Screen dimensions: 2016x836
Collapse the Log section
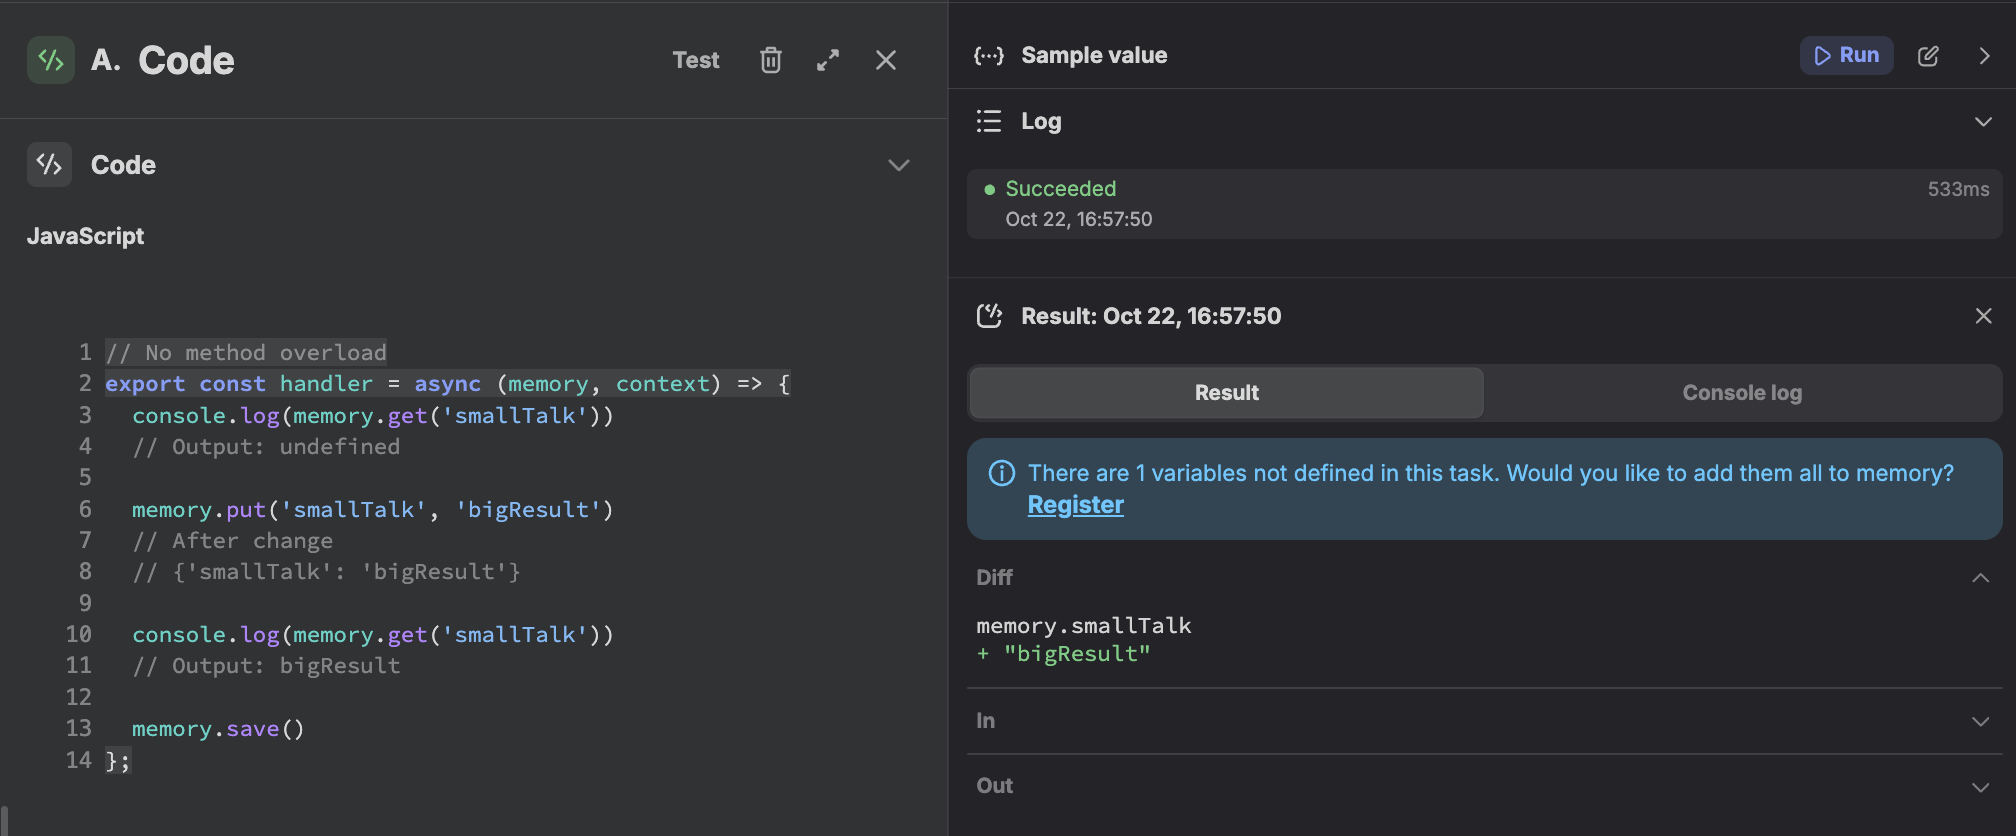click(x=1982, y=121)
